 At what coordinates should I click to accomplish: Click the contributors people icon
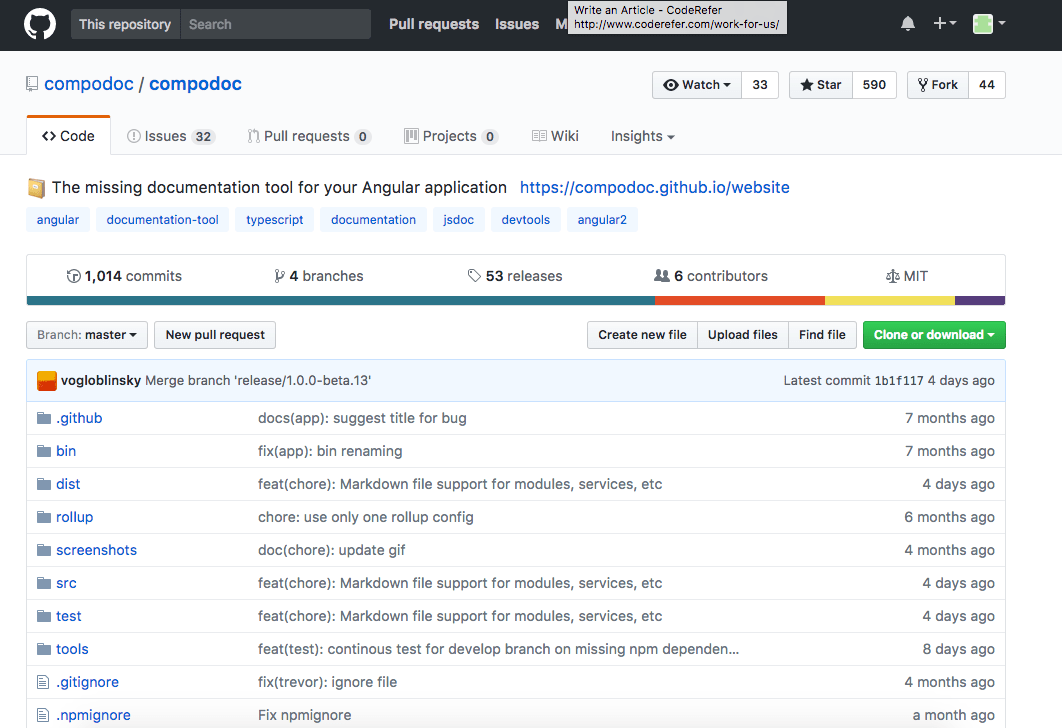(662, 276)
